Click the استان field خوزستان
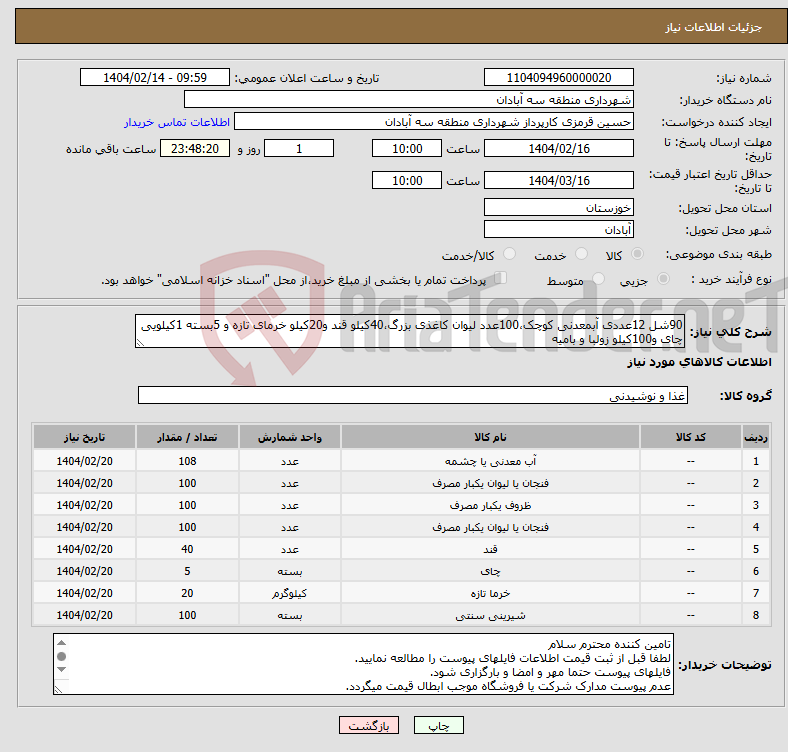788x752 pixels. pos(558,207)
